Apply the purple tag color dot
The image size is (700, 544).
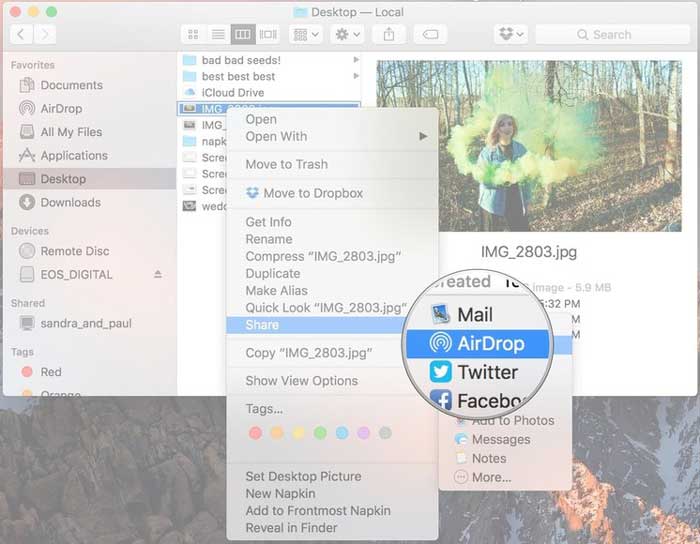[363, 433]
